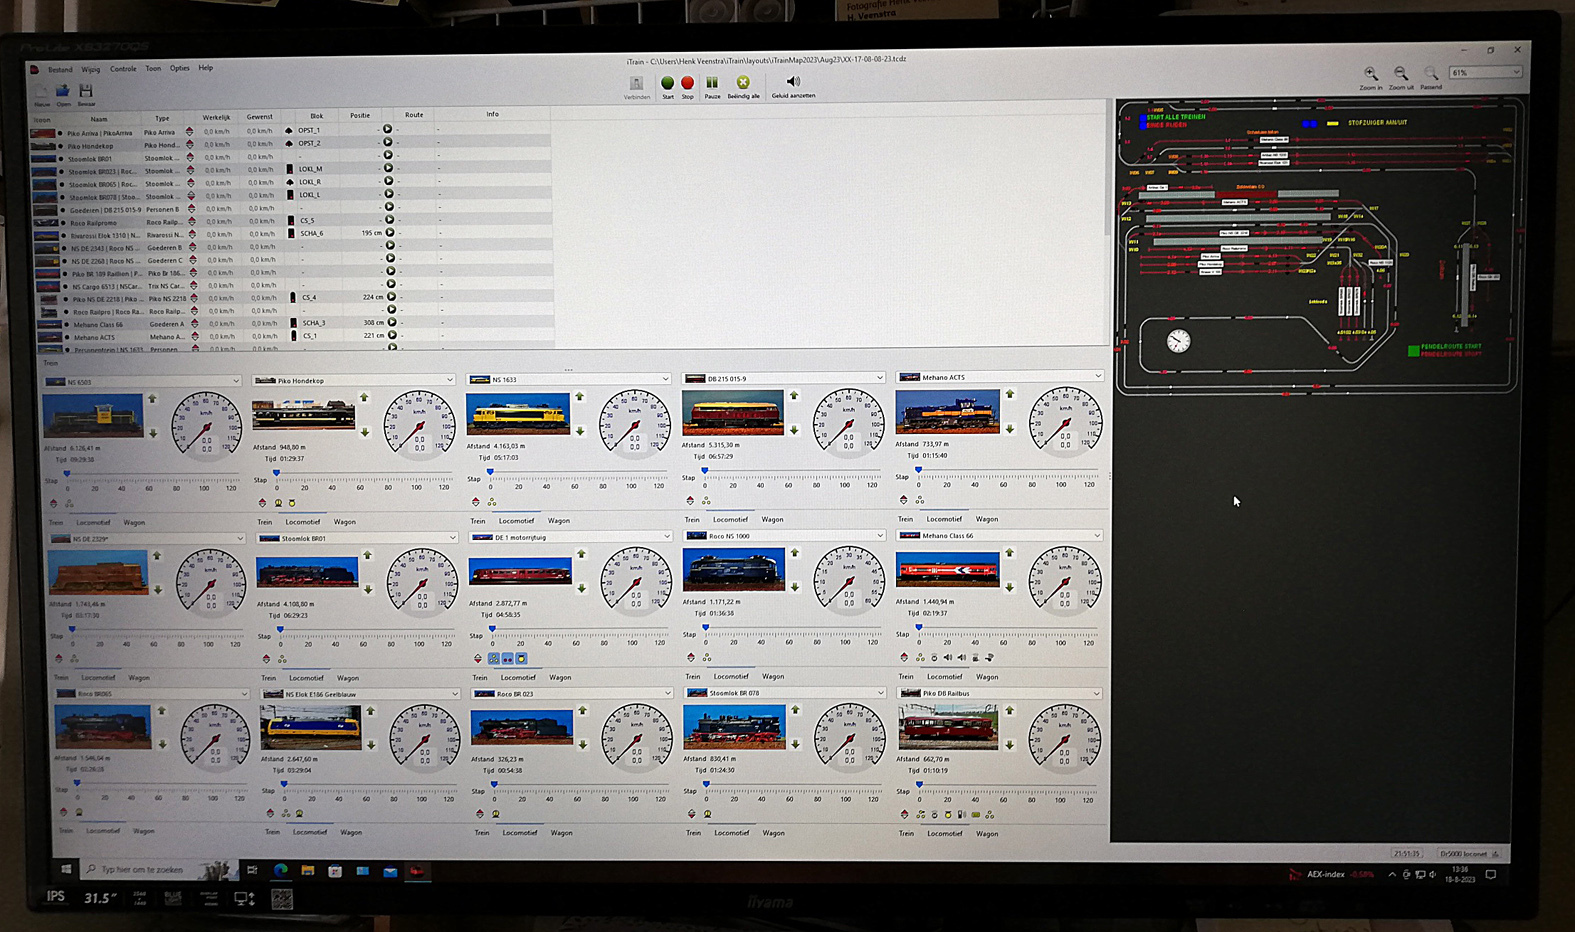This screenshot has width=1575, height=932.
Task: Click direction arrows icon in Stoomlok BR01 row
Action: (x=190, y=157)
